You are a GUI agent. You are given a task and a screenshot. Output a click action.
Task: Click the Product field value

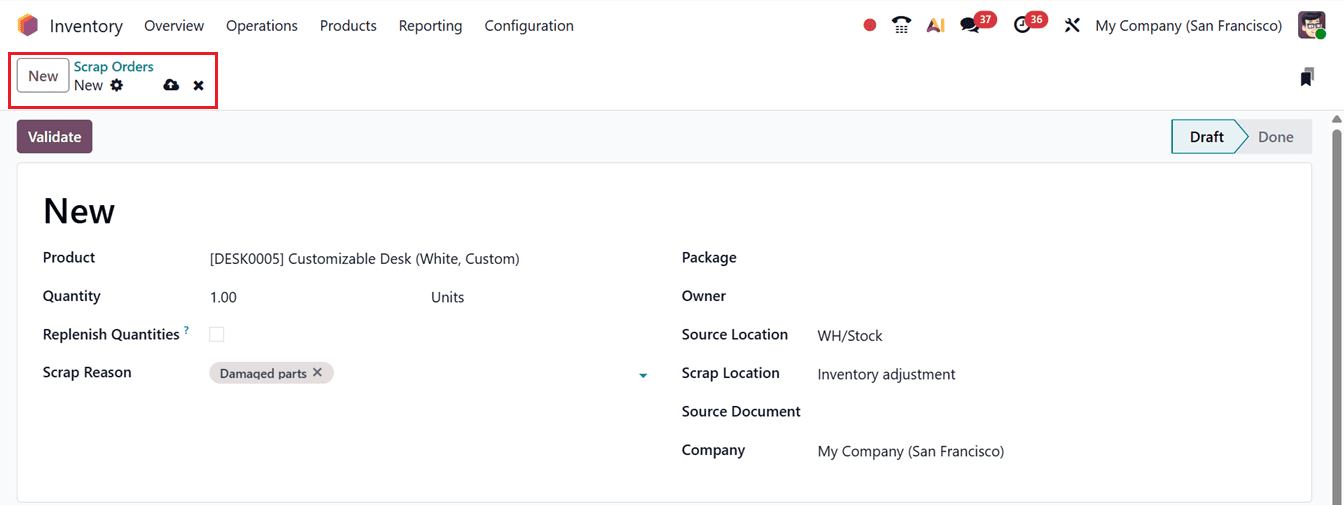(x=365, y=259)
